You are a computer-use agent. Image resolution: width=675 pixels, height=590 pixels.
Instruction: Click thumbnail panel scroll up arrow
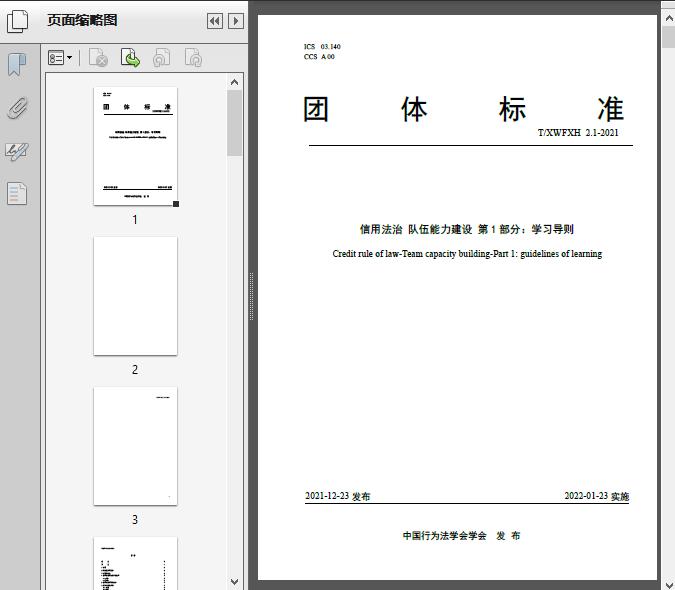pos(235,82)
